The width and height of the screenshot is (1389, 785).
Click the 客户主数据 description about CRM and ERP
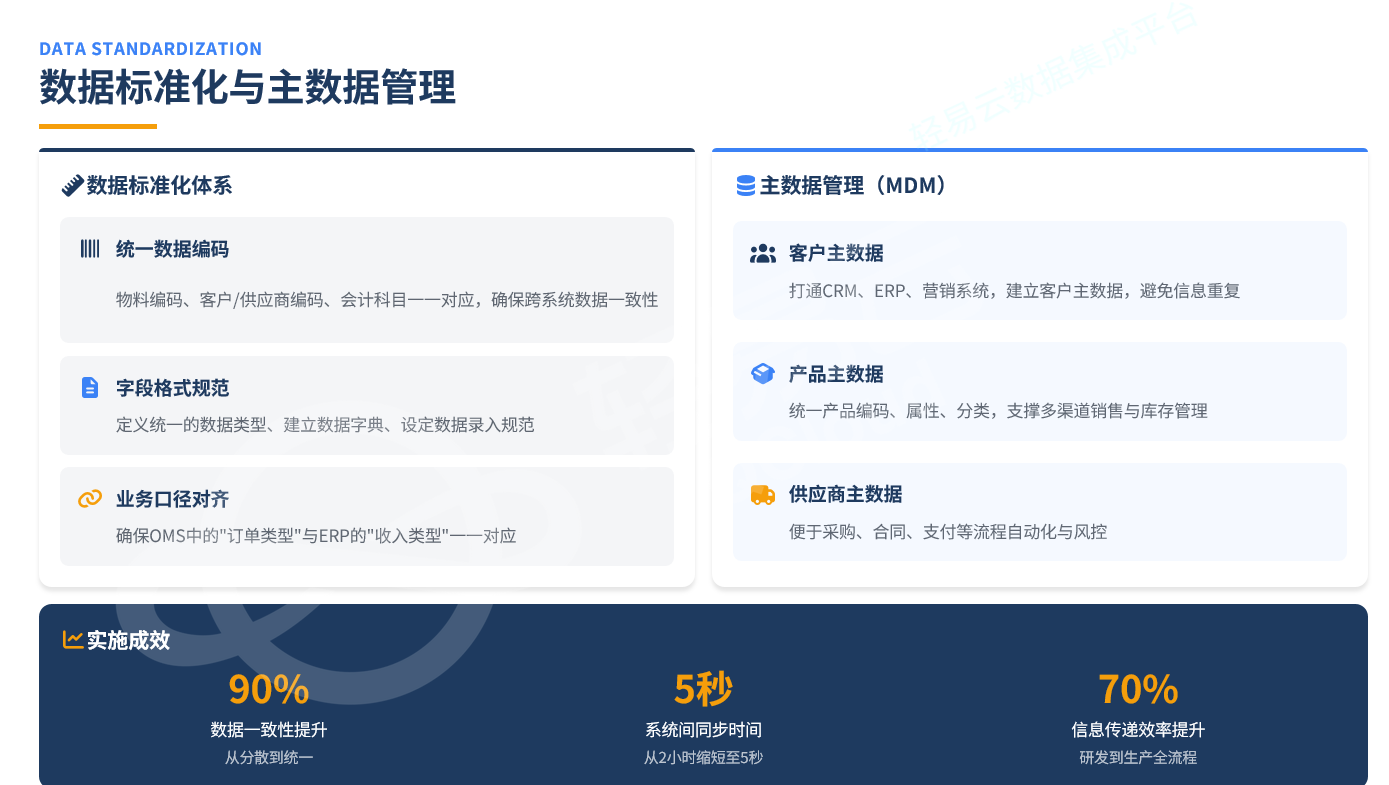pyautogui.click(x=1014, y=291)
